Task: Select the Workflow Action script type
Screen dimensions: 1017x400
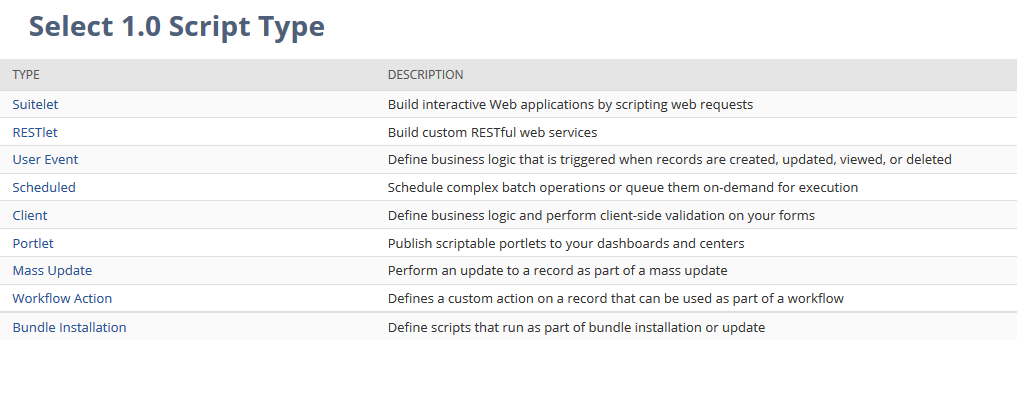Action: coord(62,298)
